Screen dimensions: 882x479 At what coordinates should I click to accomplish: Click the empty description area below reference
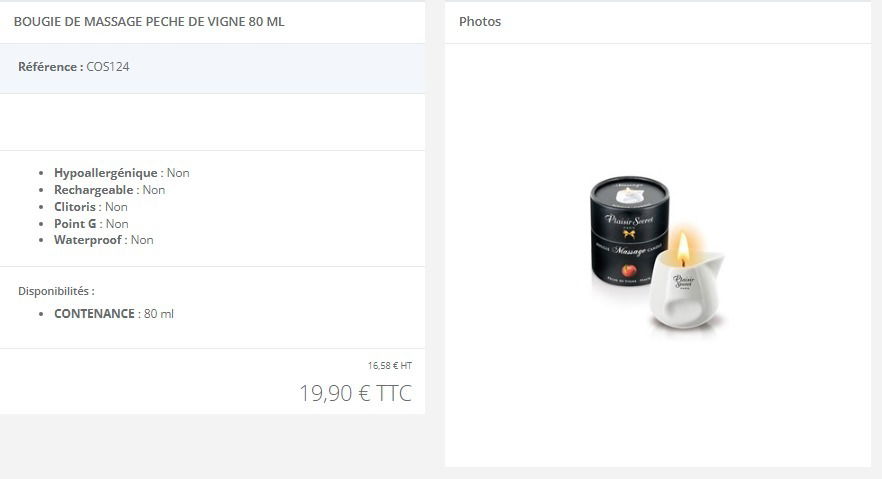[212, 122]
